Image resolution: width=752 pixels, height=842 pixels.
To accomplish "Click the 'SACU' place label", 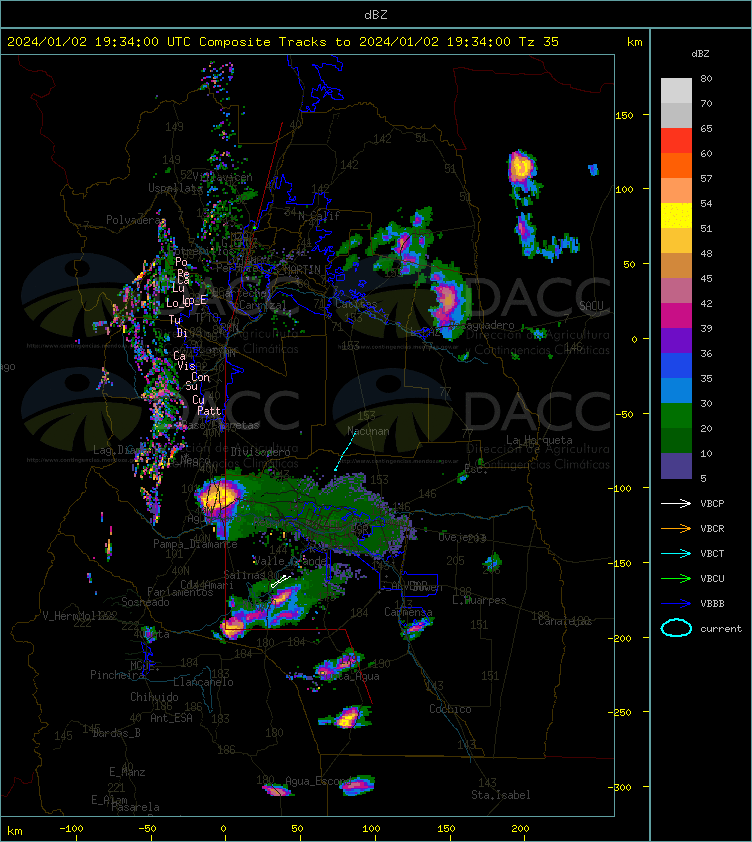I will pos(591,305).
